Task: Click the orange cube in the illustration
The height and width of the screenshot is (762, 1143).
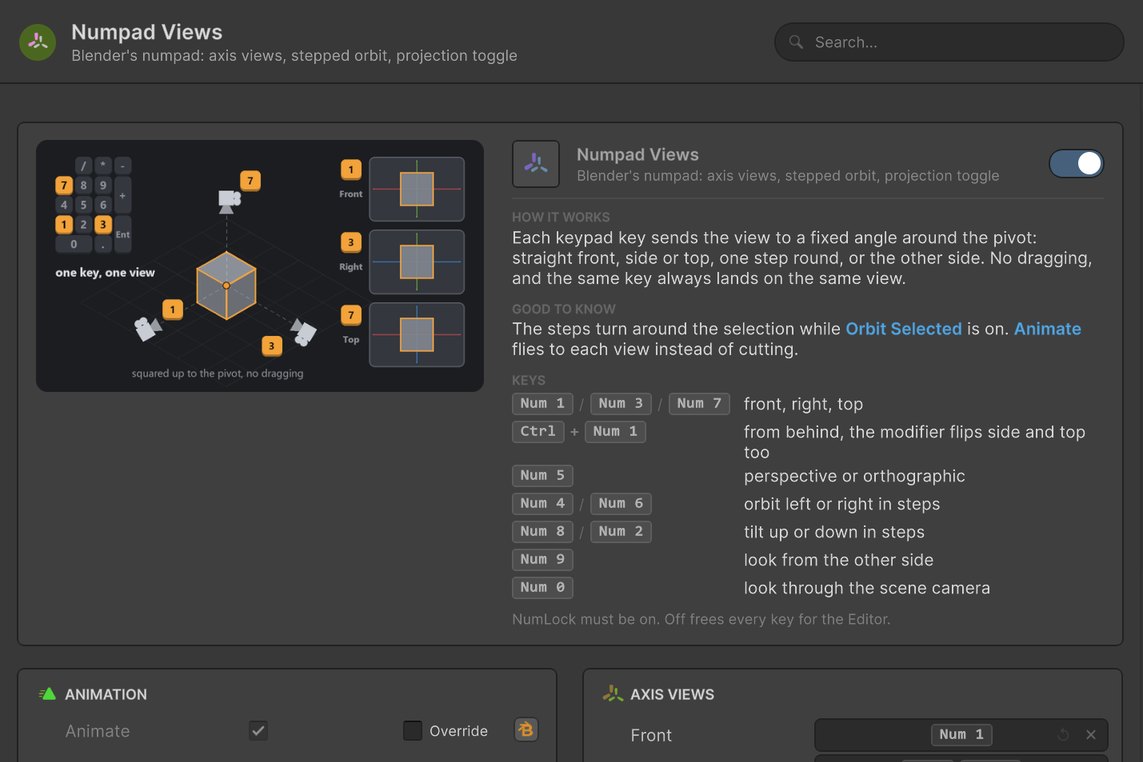Action: [x=226, y=285]
